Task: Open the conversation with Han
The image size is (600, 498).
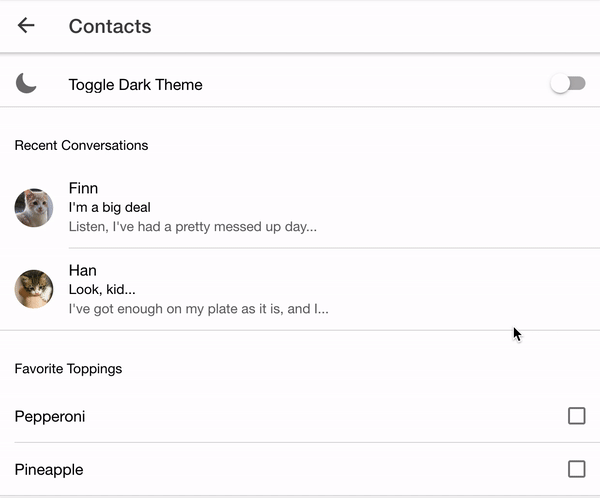Action: [300, 289]
